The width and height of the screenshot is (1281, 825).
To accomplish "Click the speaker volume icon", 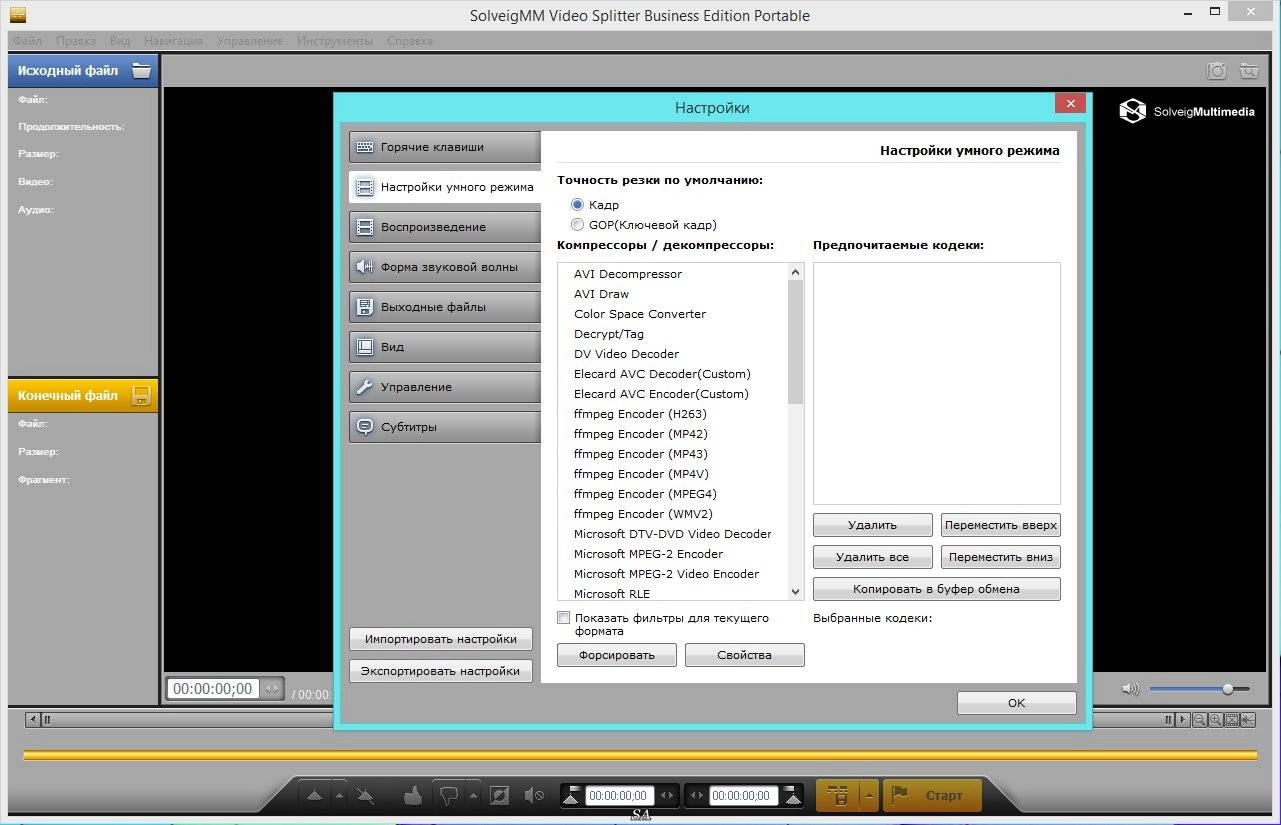I will click(1131, 689).
